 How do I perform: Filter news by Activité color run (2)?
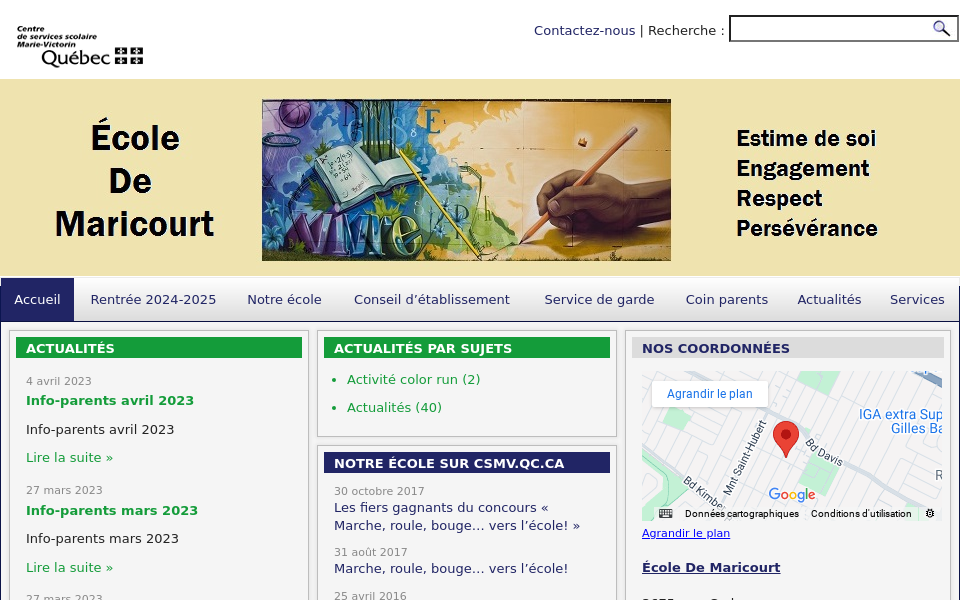pyautogui.click(x=413, y=380)
